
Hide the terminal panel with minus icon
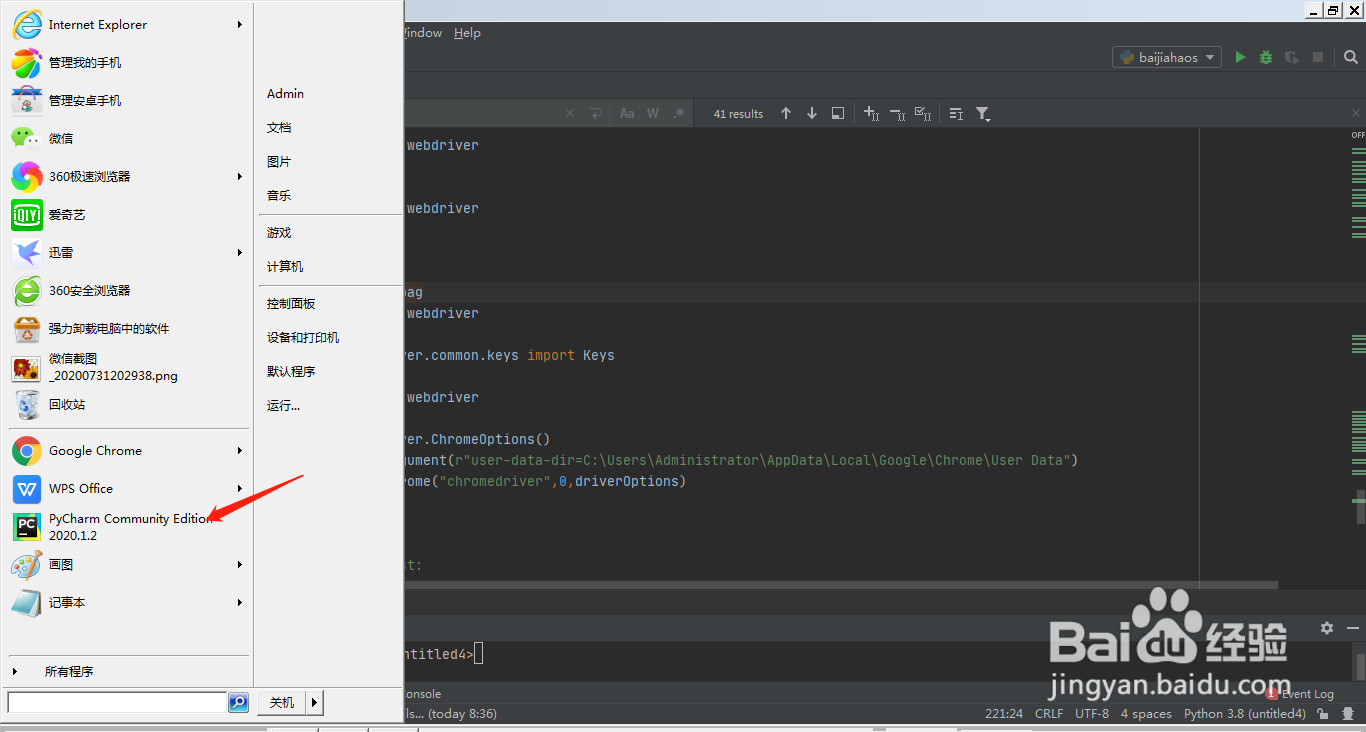click(1353, 628)
